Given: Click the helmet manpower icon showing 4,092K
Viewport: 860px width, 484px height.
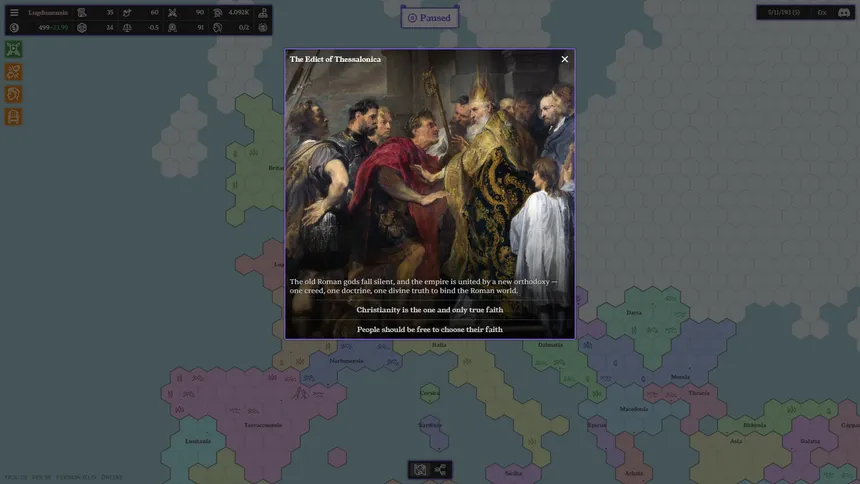Looking at the screenshot, I should [x=218, y=13].
